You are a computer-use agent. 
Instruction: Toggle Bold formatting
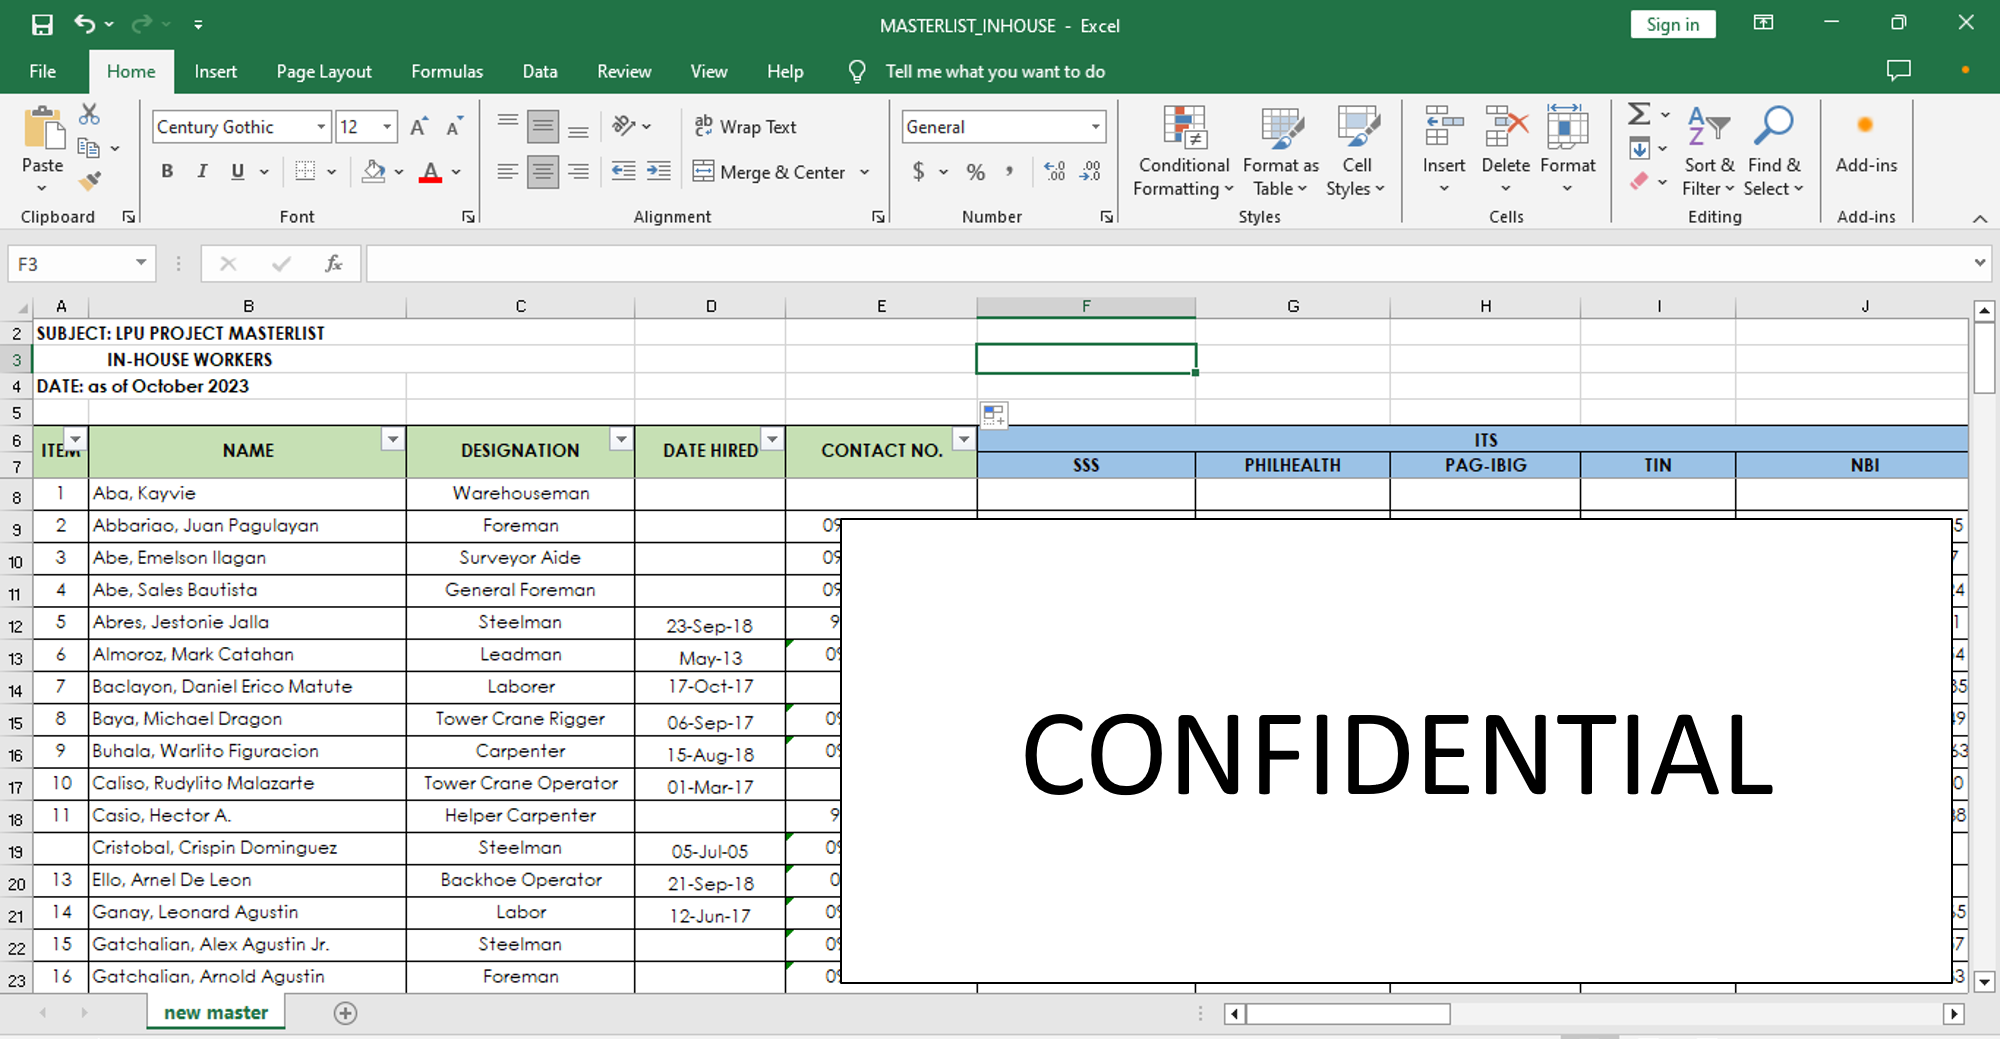coord(167,172)
